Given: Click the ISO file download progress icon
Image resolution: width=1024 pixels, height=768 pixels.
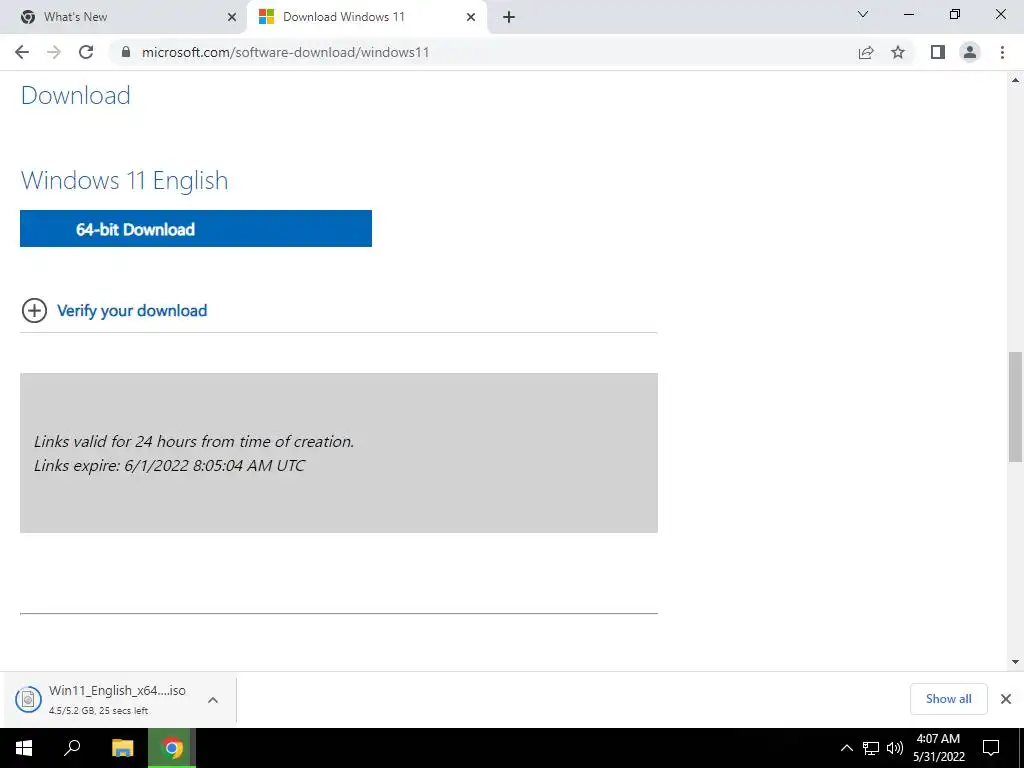Looking at the screenshot, I should coord(28,699).
